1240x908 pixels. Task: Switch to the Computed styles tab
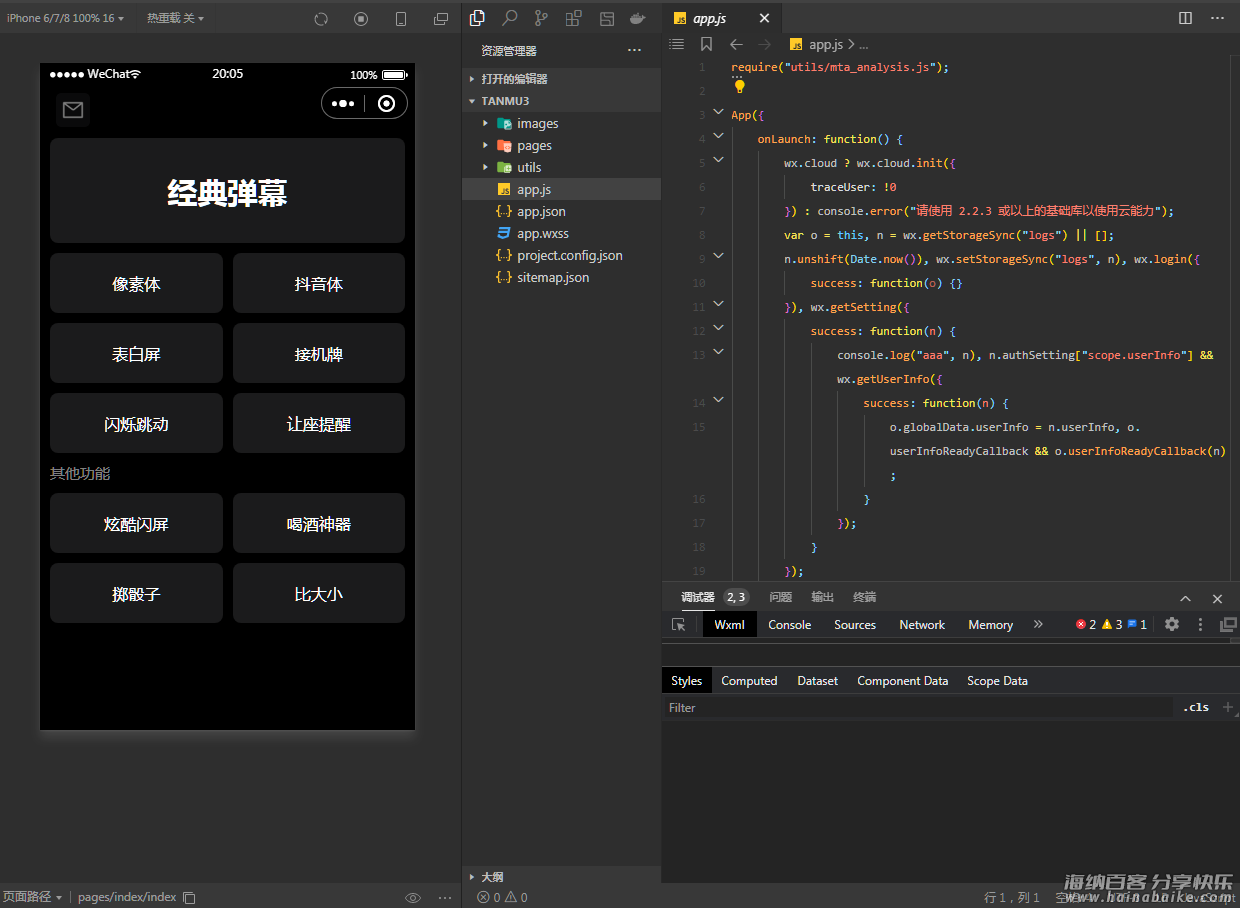749,680
